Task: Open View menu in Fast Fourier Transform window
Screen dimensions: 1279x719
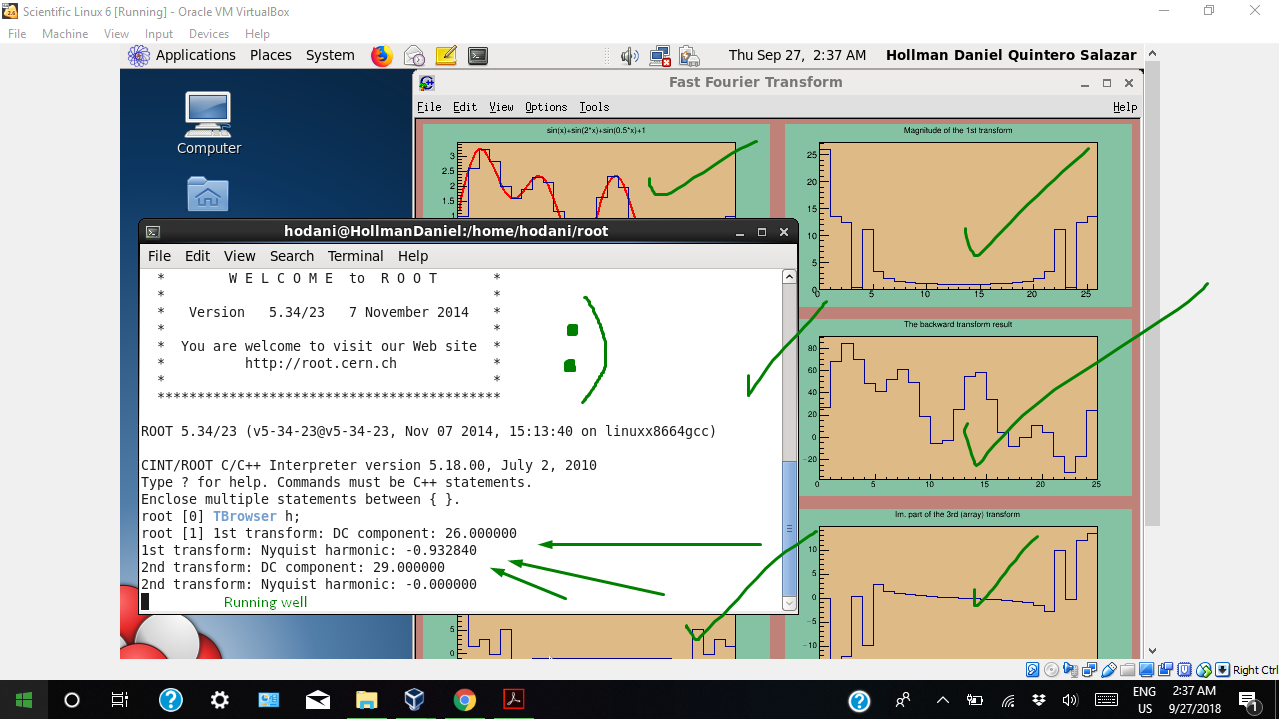Action: pyautogui.click(x=502, y=107)
